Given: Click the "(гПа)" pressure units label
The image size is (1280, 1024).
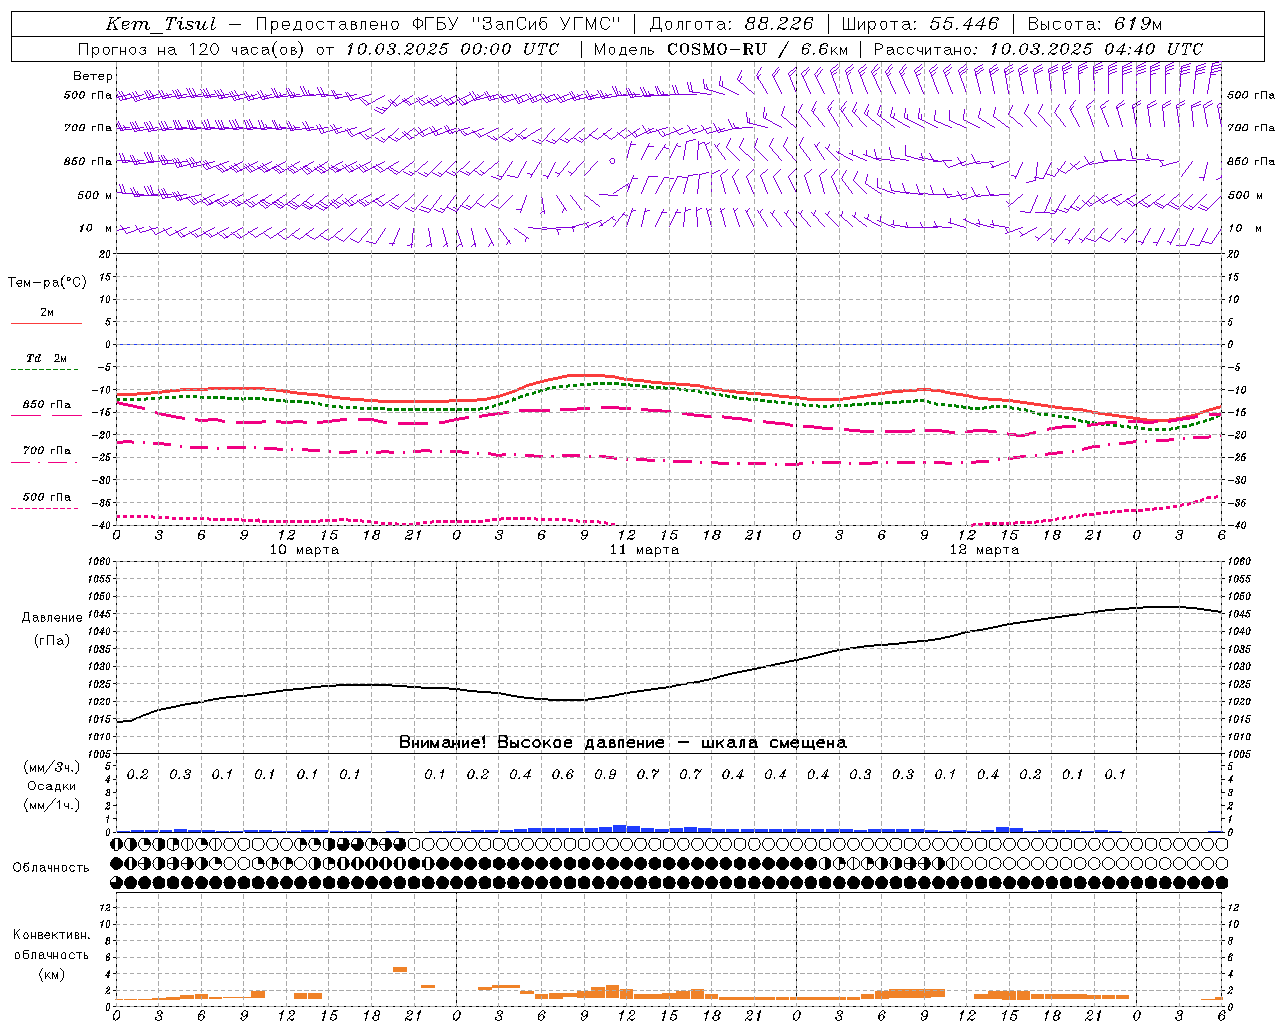Looking at the screenshot, I should [x=52, y=640].
